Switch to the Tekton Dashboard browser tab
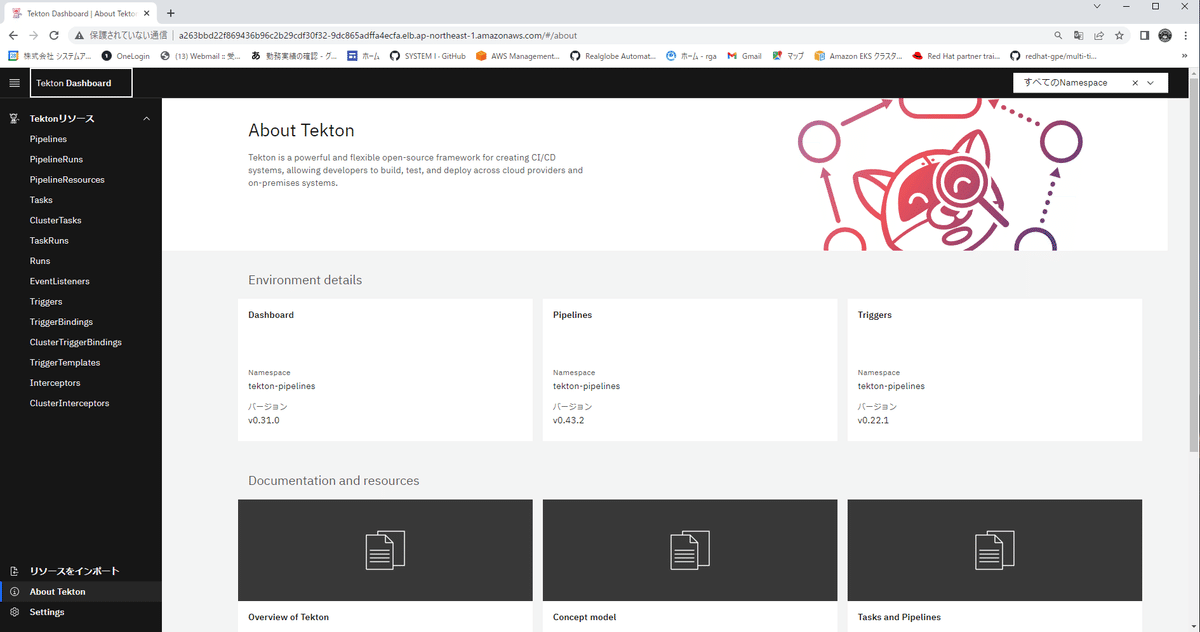 pos(70,13)
